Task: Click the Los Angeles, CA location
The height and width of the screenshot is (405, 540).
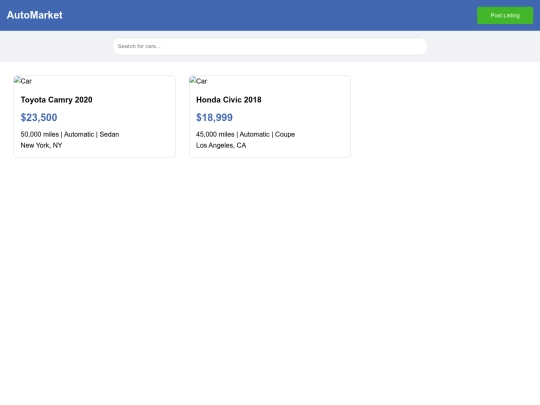Action: pyautogui.click(x=221, y=145)
